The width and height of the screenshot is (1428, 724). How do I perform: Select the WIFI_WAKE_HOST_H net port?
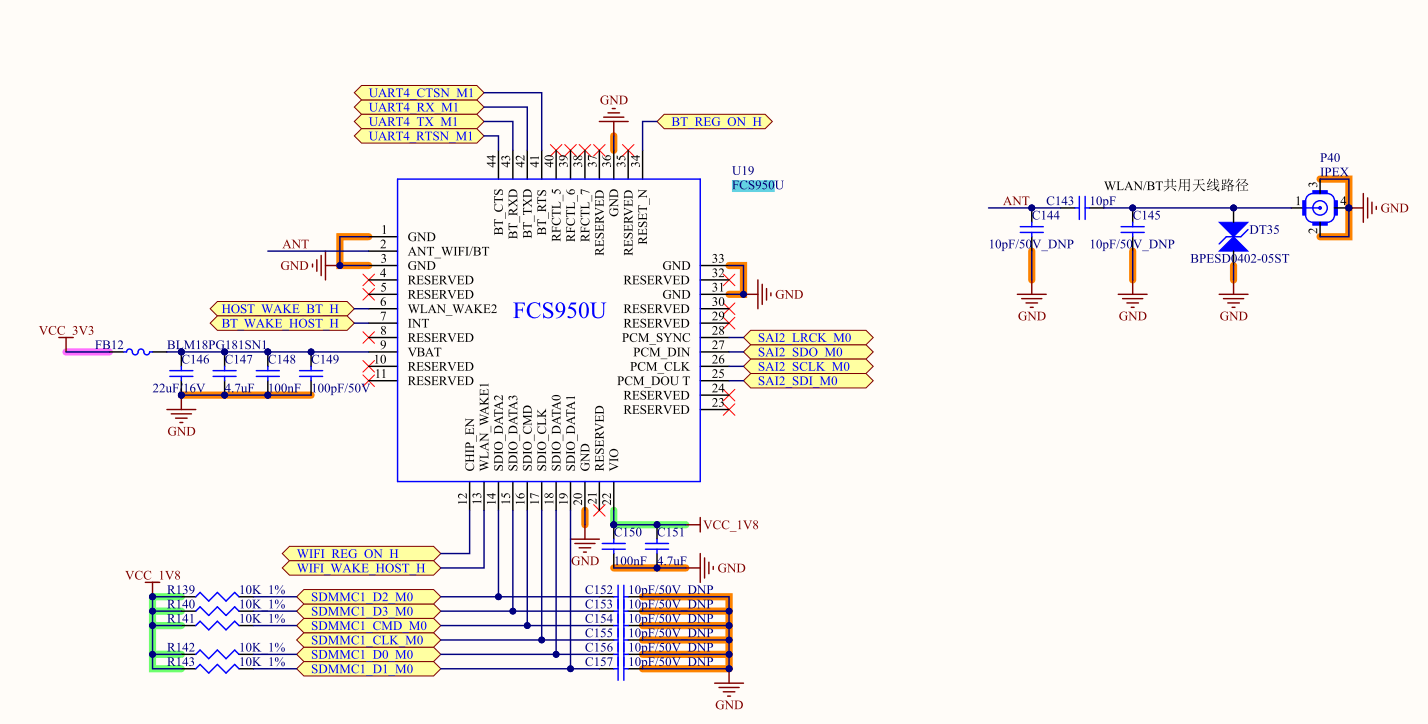tap(361, 568)
